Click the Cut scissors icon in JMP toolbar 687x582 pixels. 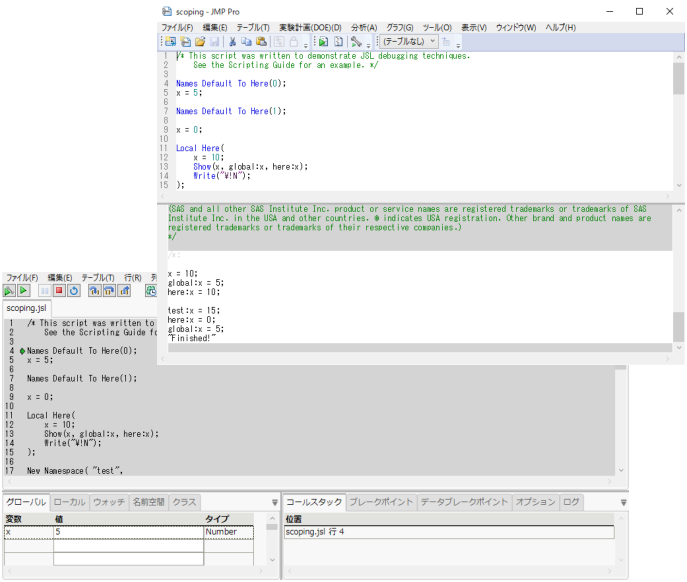click(x=232, y=42)
